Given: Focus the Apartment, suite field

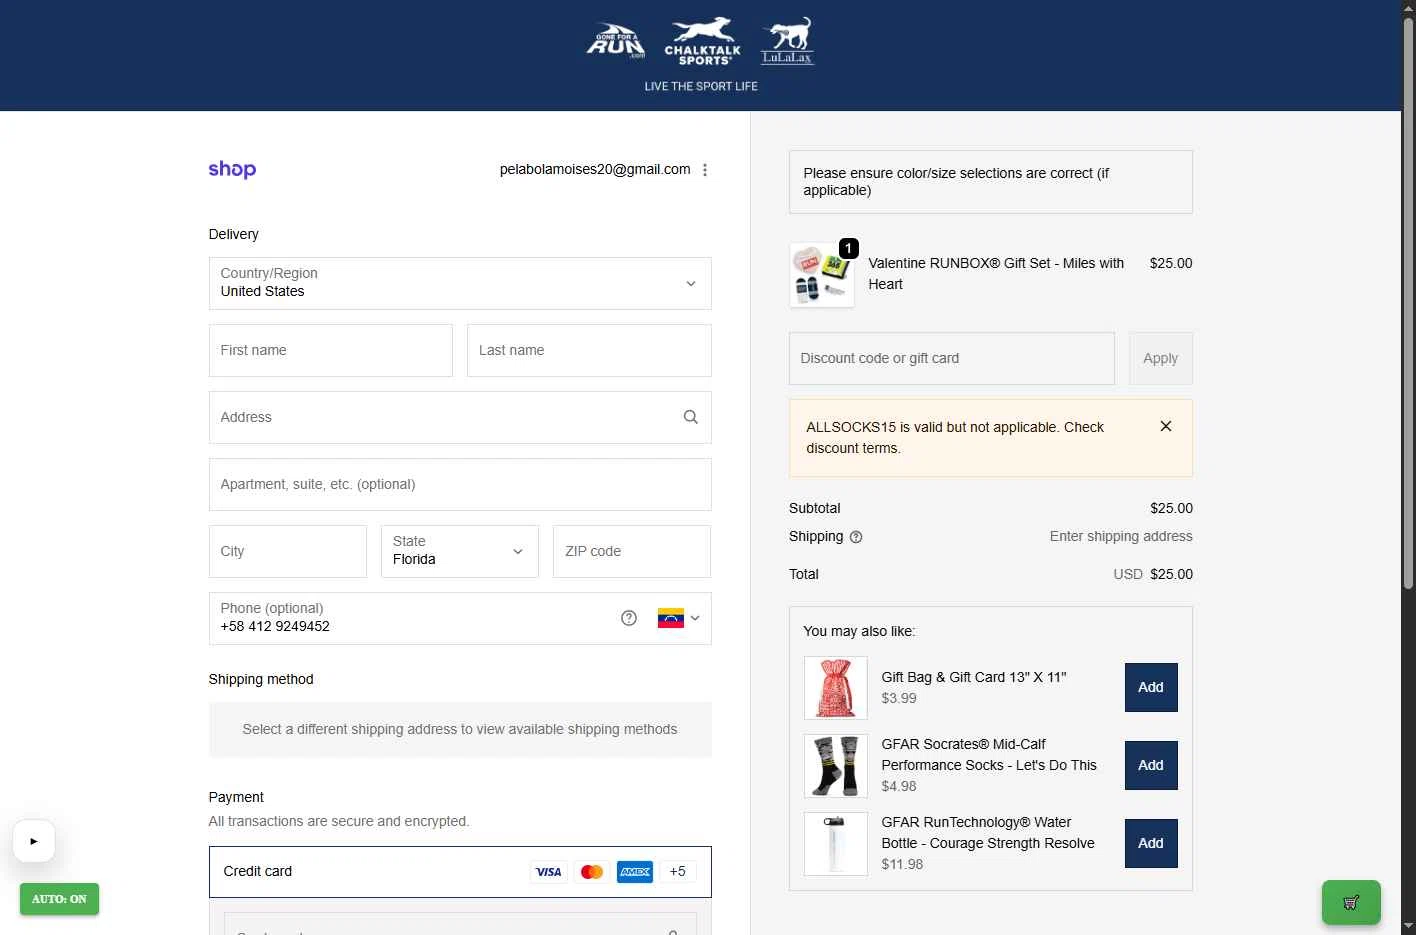Looking at the screenshot, I should click(x=460, y=484).
